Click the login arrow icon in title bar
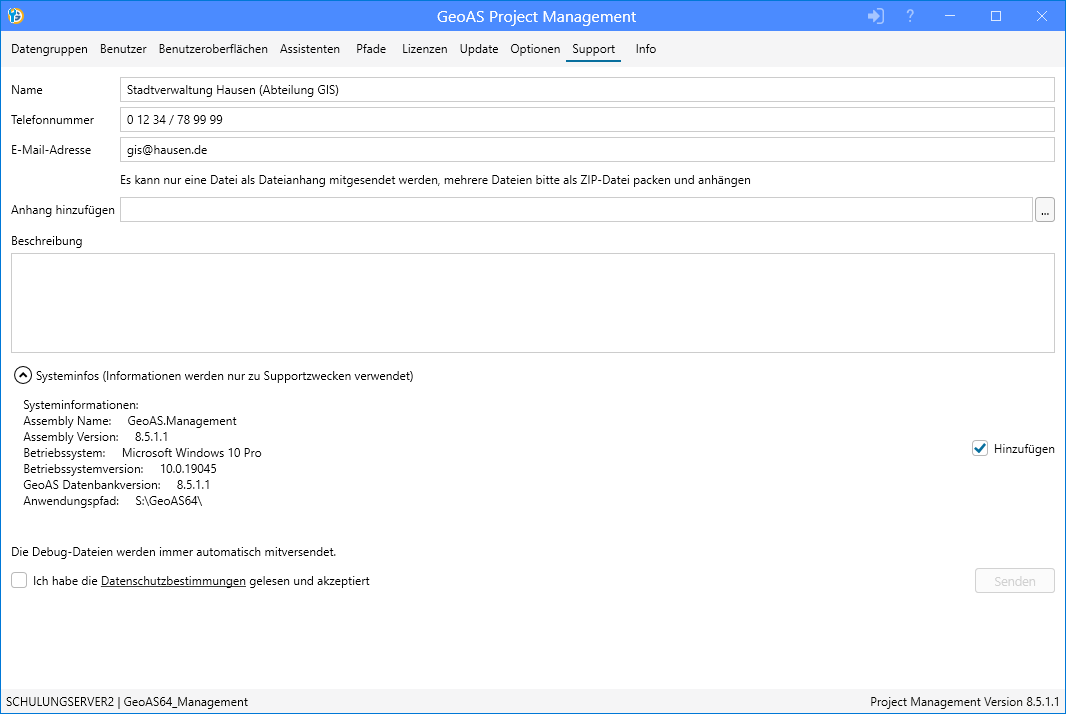This screenshot has width=1066, height=714. (876, 16)
